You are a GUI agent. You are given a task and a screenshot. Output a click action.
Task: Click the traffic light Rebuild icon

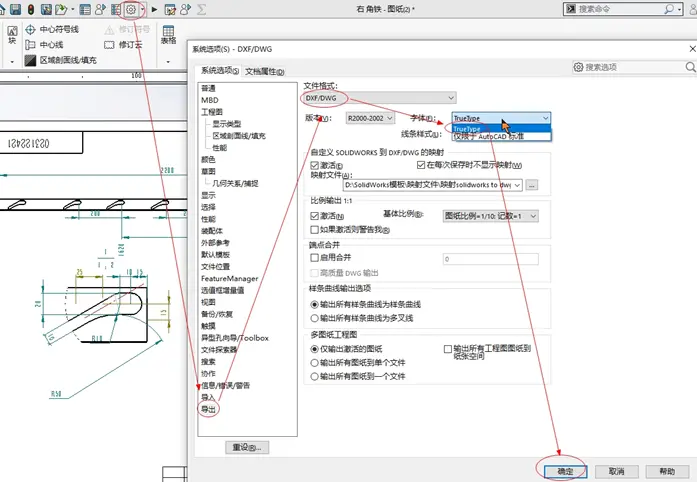[31, 9]
